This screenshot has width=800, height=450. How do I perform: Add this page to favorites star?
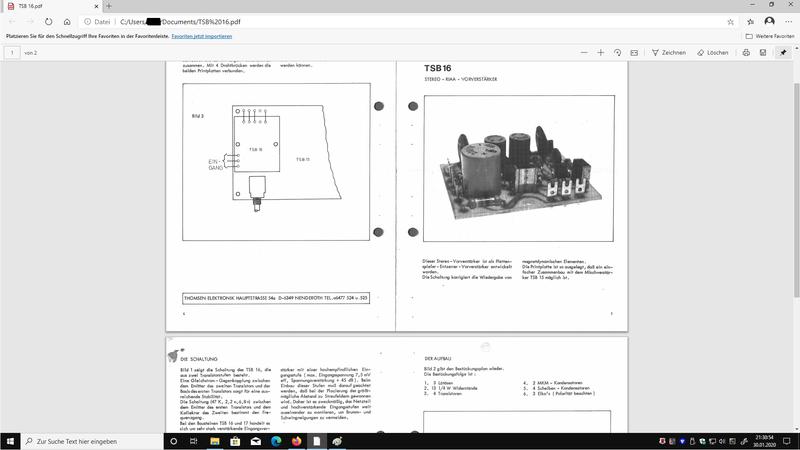(731, 21)
